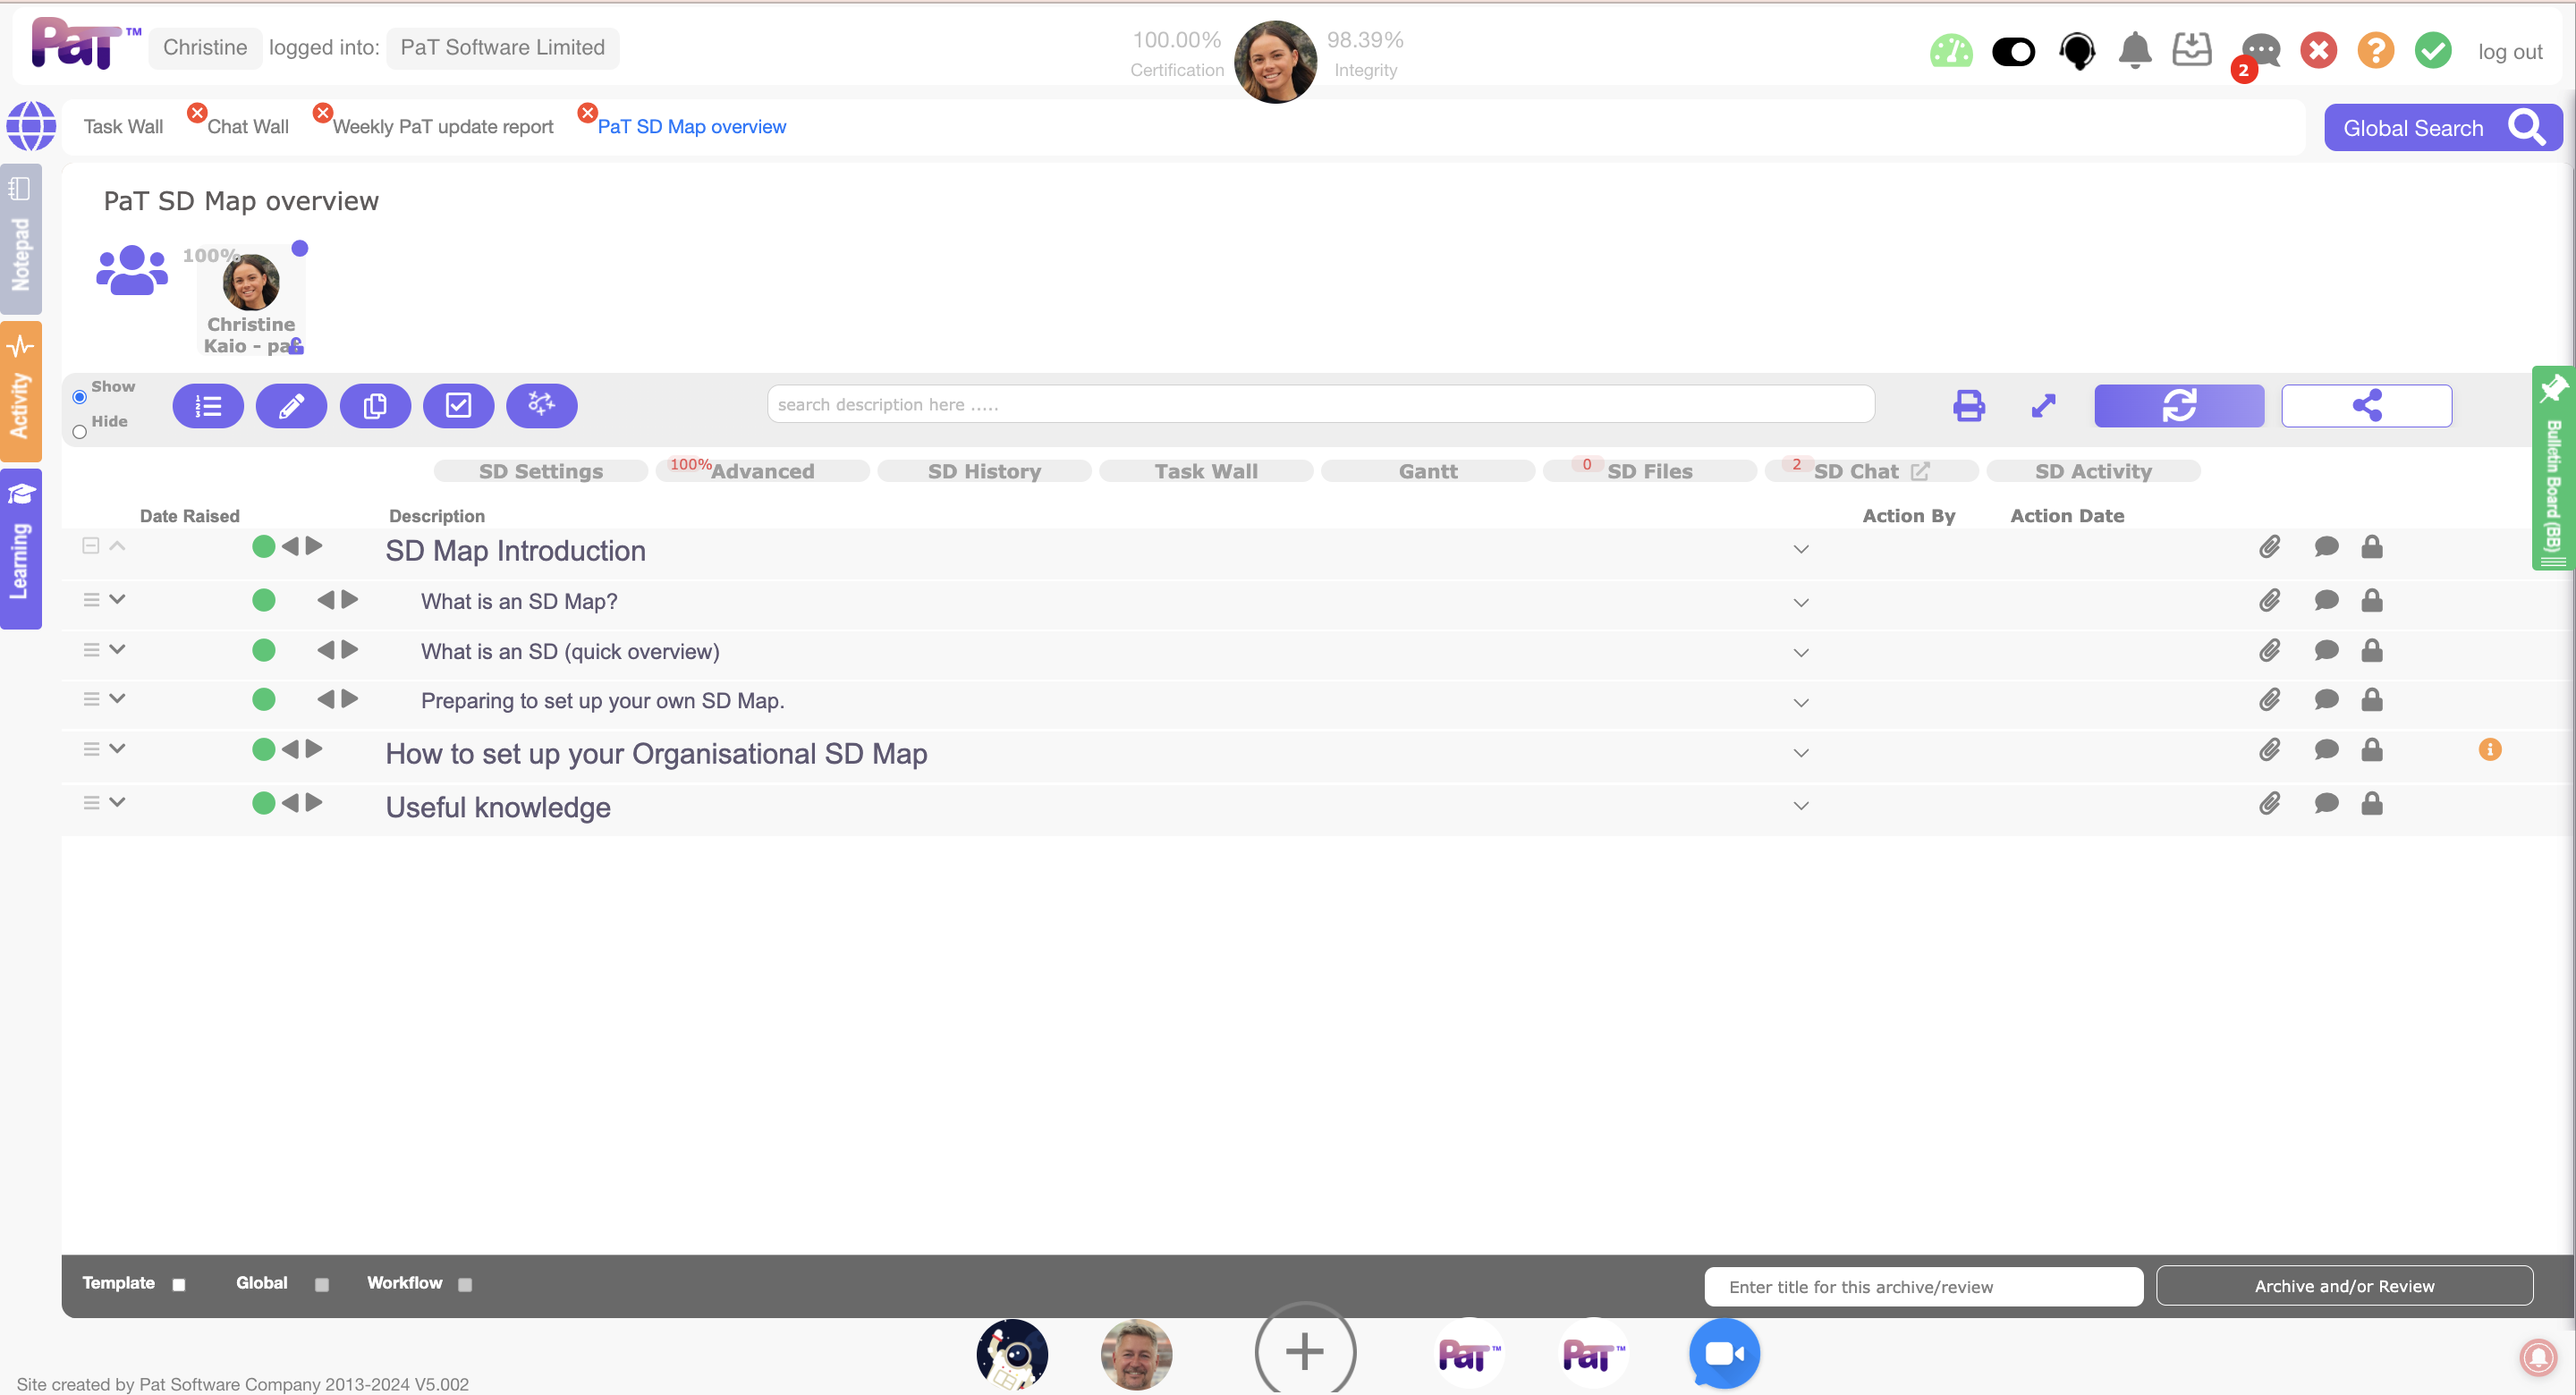
Task: Click the printer icon in toolbar
Action: [x=1968, y=405]
